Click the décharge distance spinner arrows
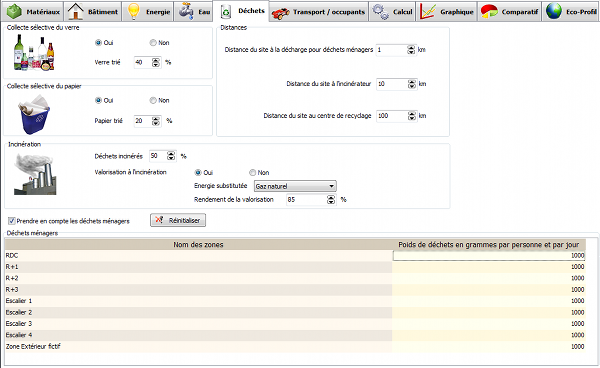 click(x=411, y=50)
